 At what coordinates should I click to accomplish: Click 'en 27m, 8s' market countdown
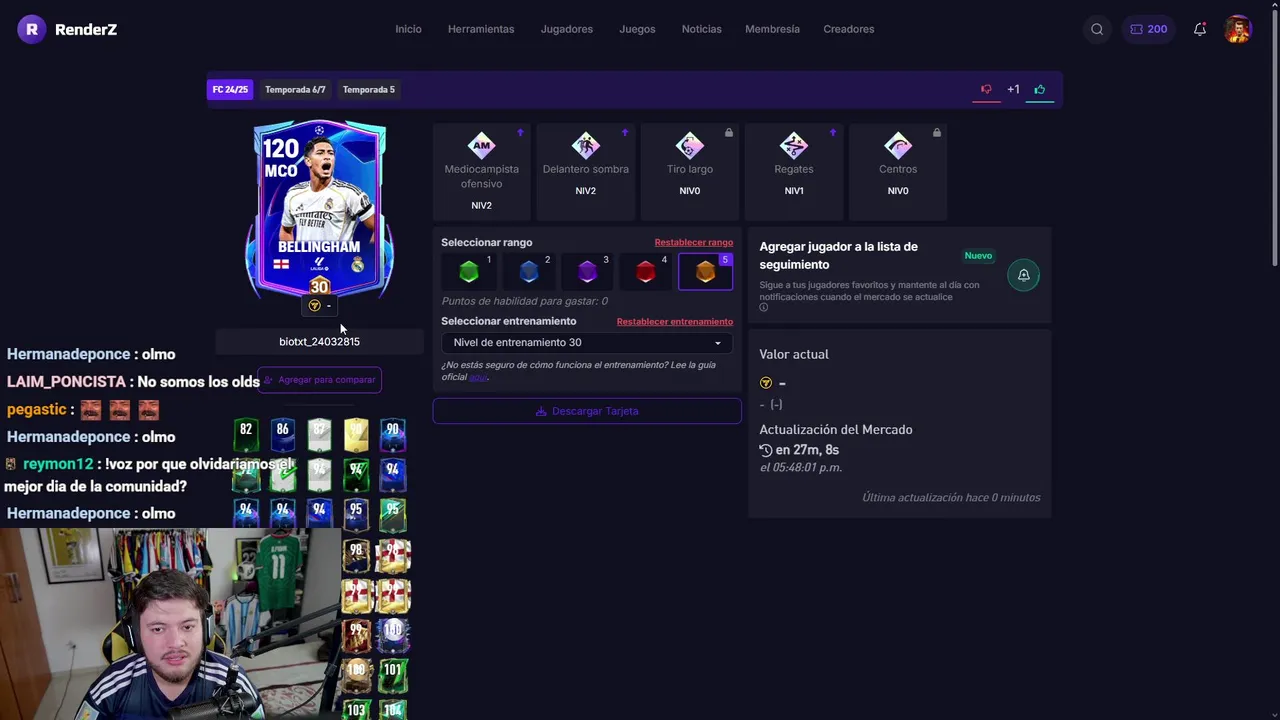tap(807, 450)
